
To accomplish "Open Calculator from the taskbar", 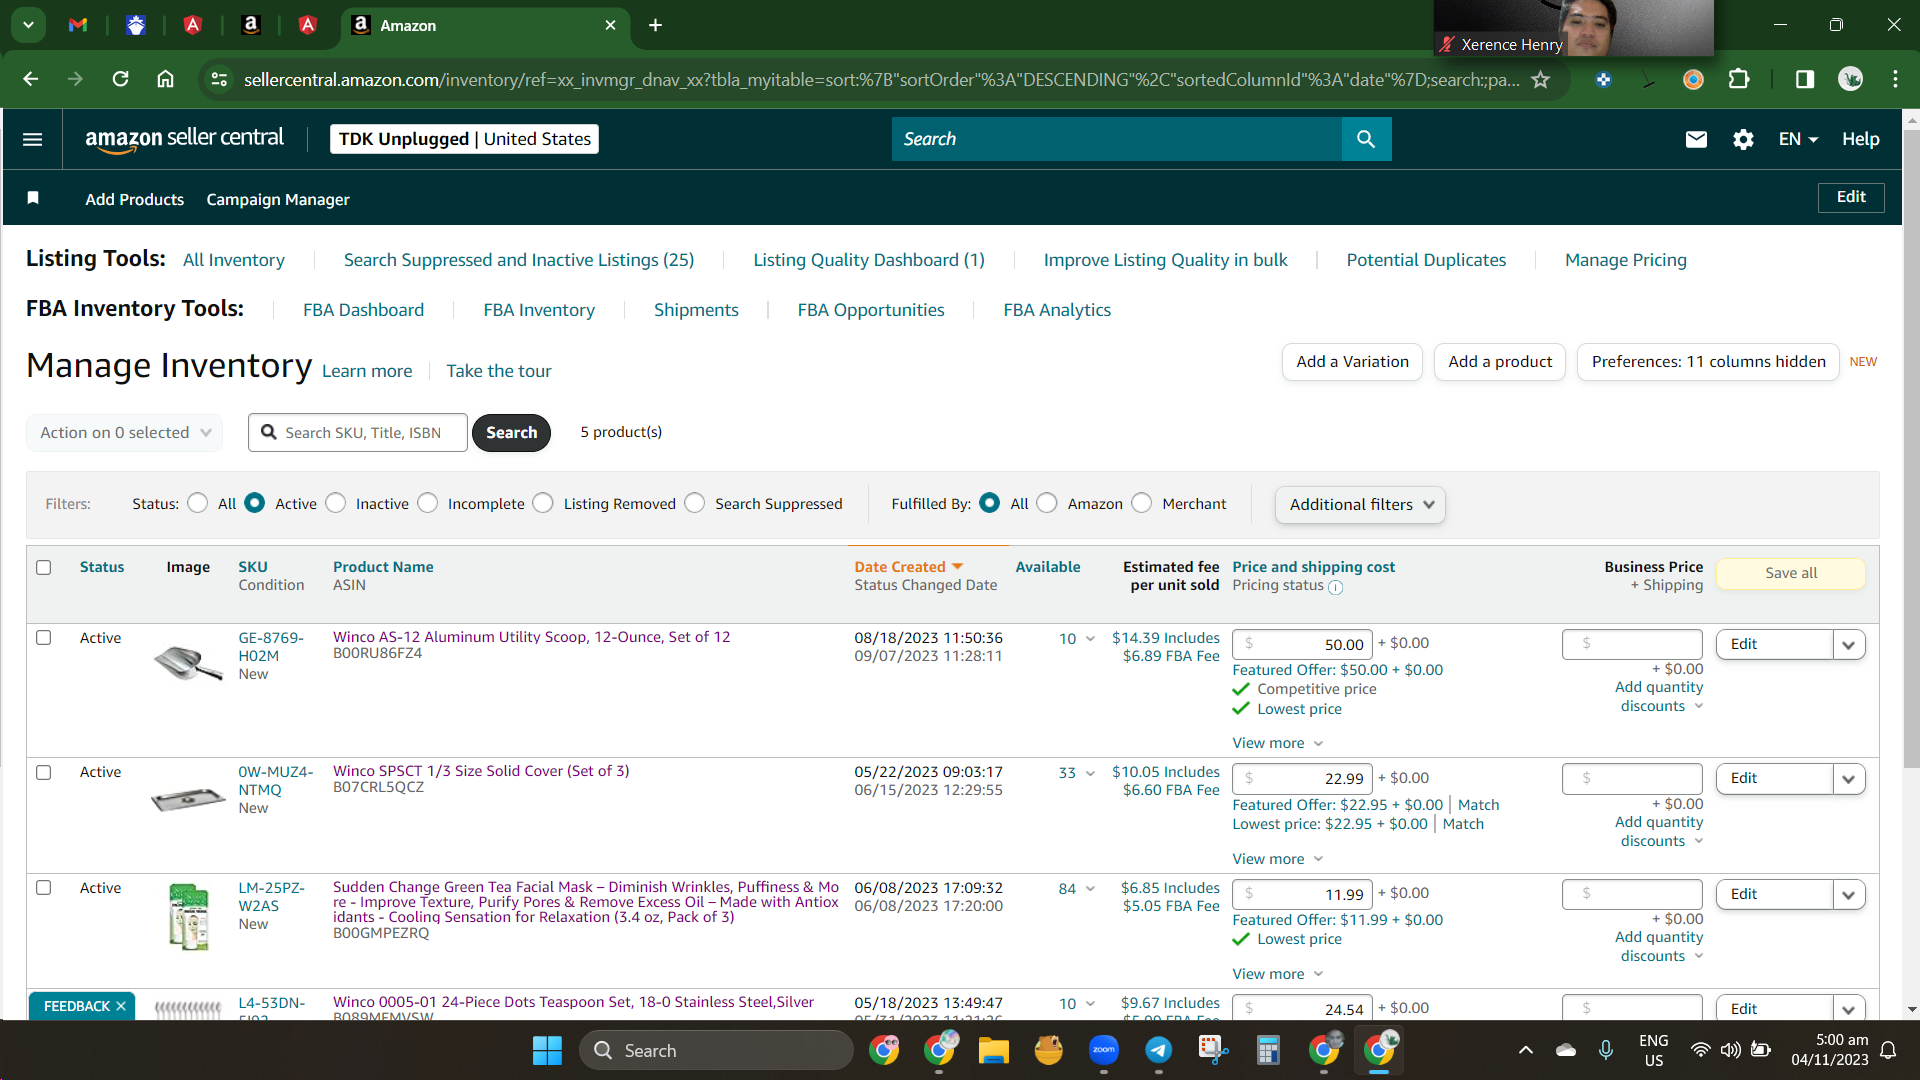I will click(x=1268, y=1050).
